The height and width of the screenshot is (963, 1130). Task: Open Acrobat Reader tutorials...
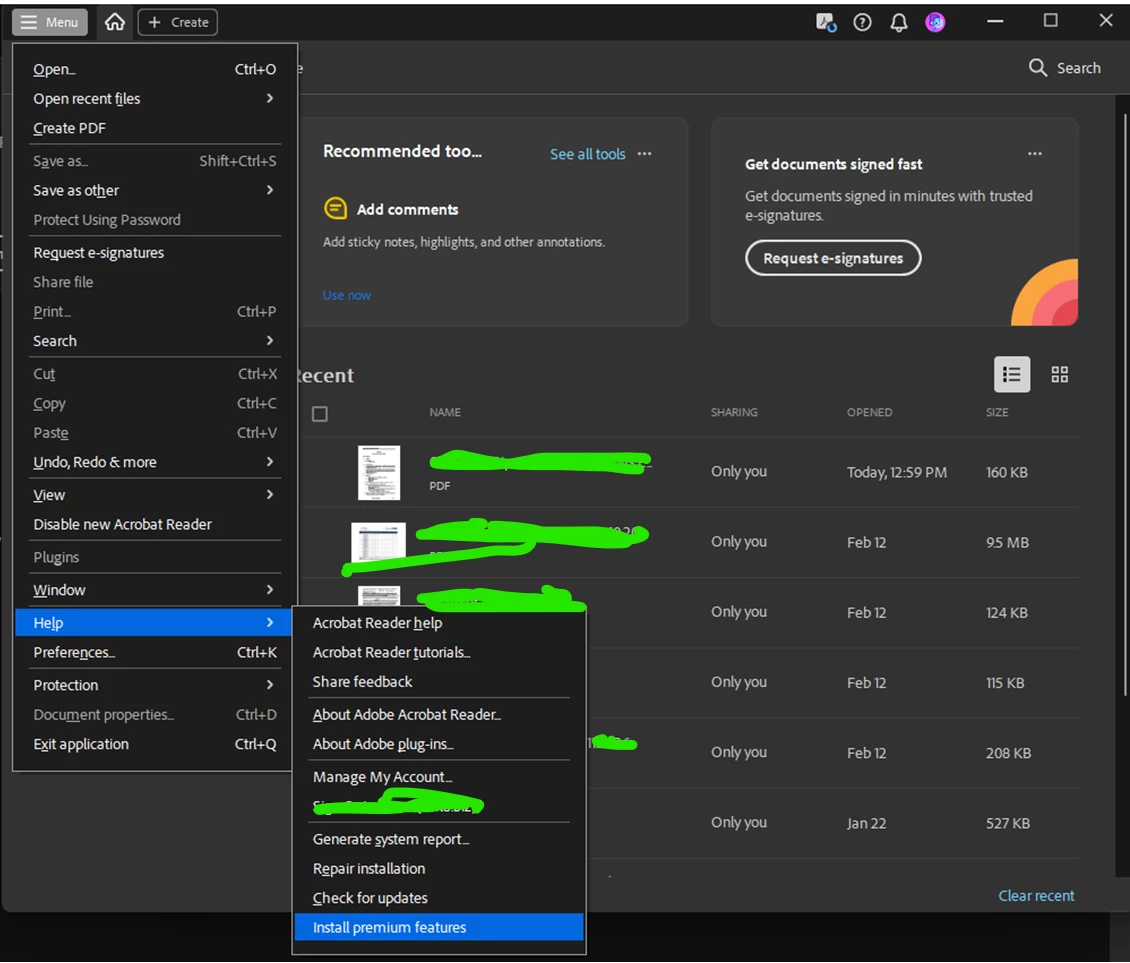pyautogui.click(x=439, y=652)
